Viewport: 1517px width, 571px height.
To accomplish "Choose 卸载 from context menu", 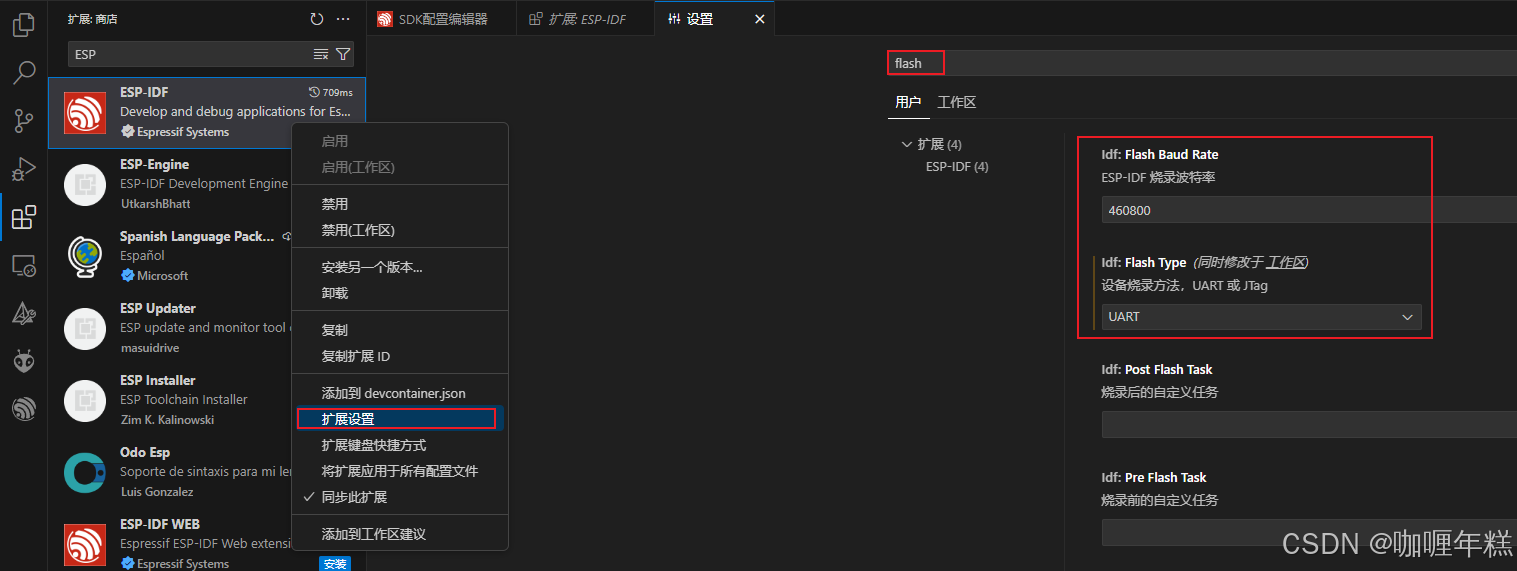I will [x=400, y=293].
